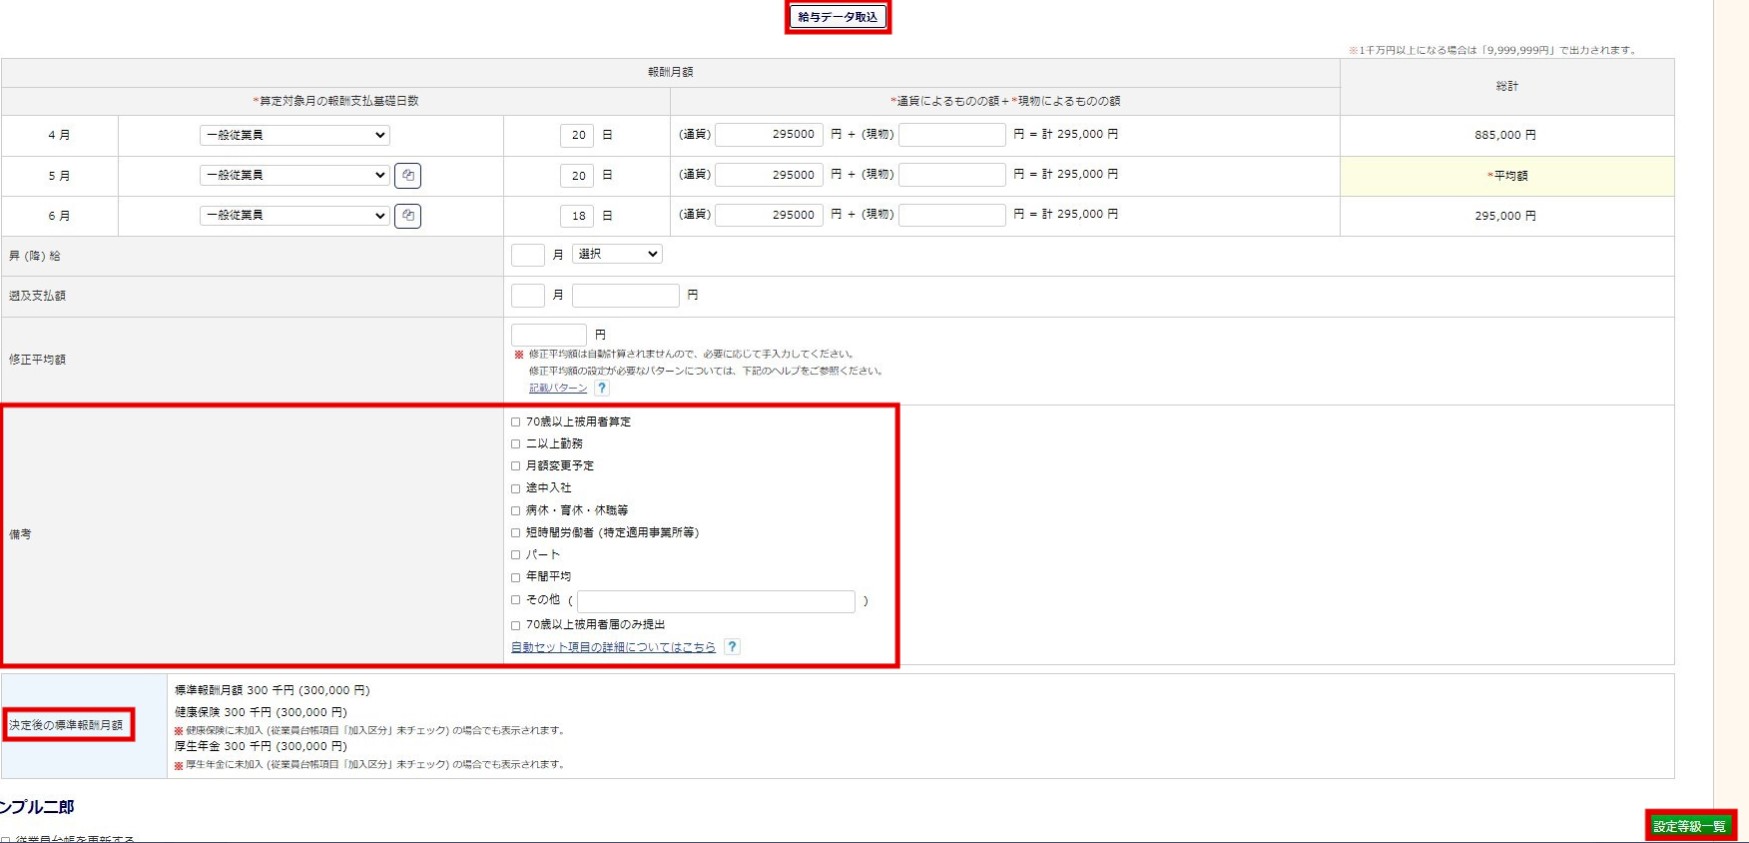The width and height of the screenshot is (1749, 843).
Task: Click 4月 通貨 amount field
Action: pyautogui.click(x=769, y=134)
